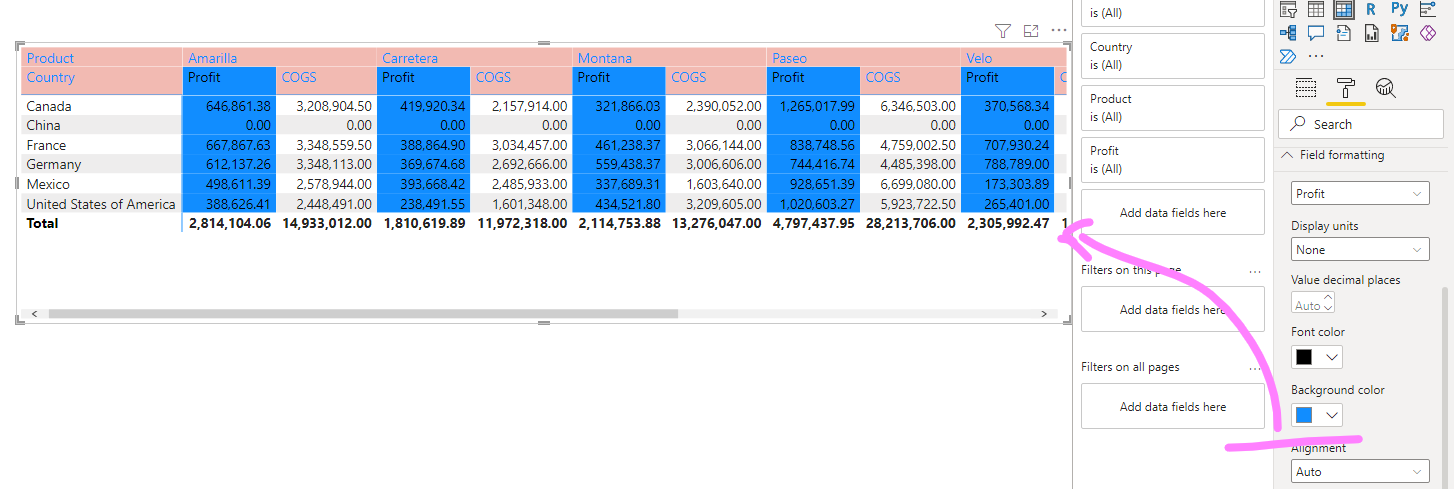Click horizontal scrollbar right arrow
Viewport: 1454px width, 489px height.
1044,314
